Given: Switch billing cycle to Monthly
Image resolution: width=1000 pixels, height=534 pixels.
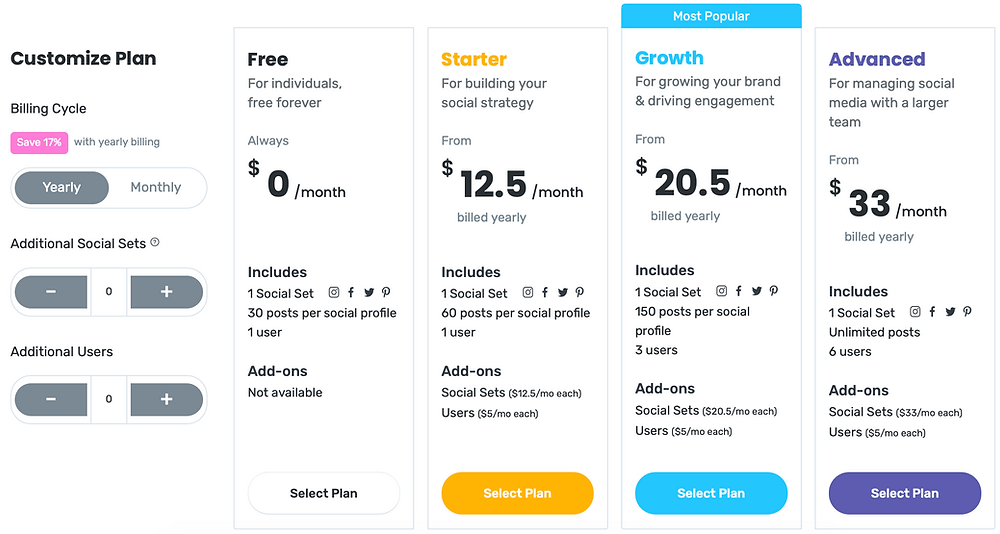Looking at the screenshot, I should tap(156, 188).
